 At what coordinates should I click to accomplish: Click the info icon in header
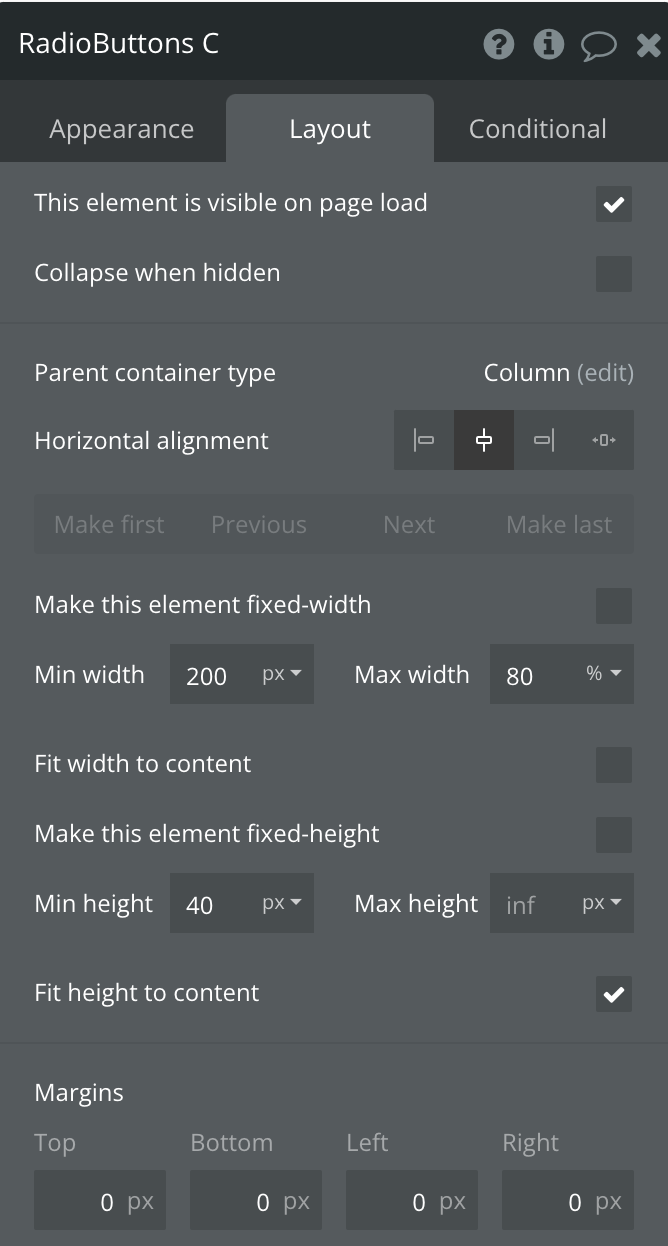click(x=548, y=44)
